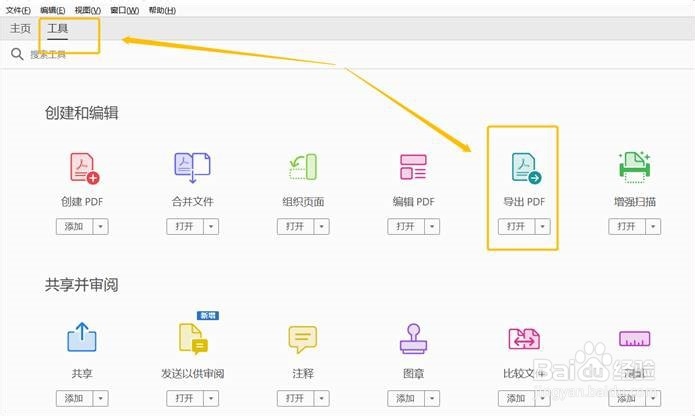Expand dropdown arrow under 导出 PDF
Viewport: 695px width, 416px height.
(543, 226)
